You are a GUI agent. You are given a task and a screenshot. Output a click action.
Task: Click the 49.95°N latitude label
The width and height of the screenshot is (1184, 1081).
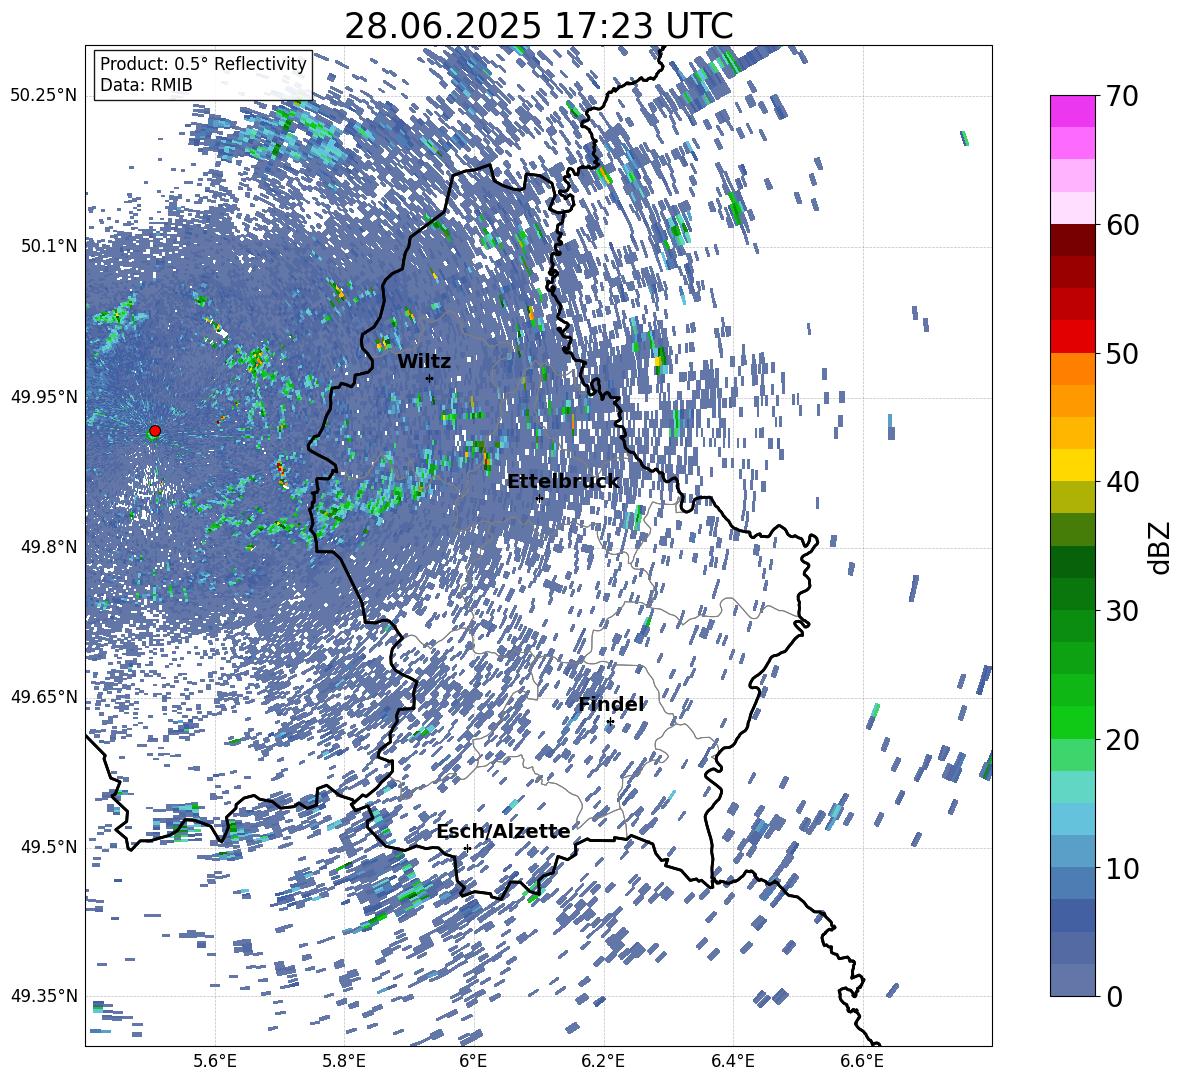(x=43, y=396)
